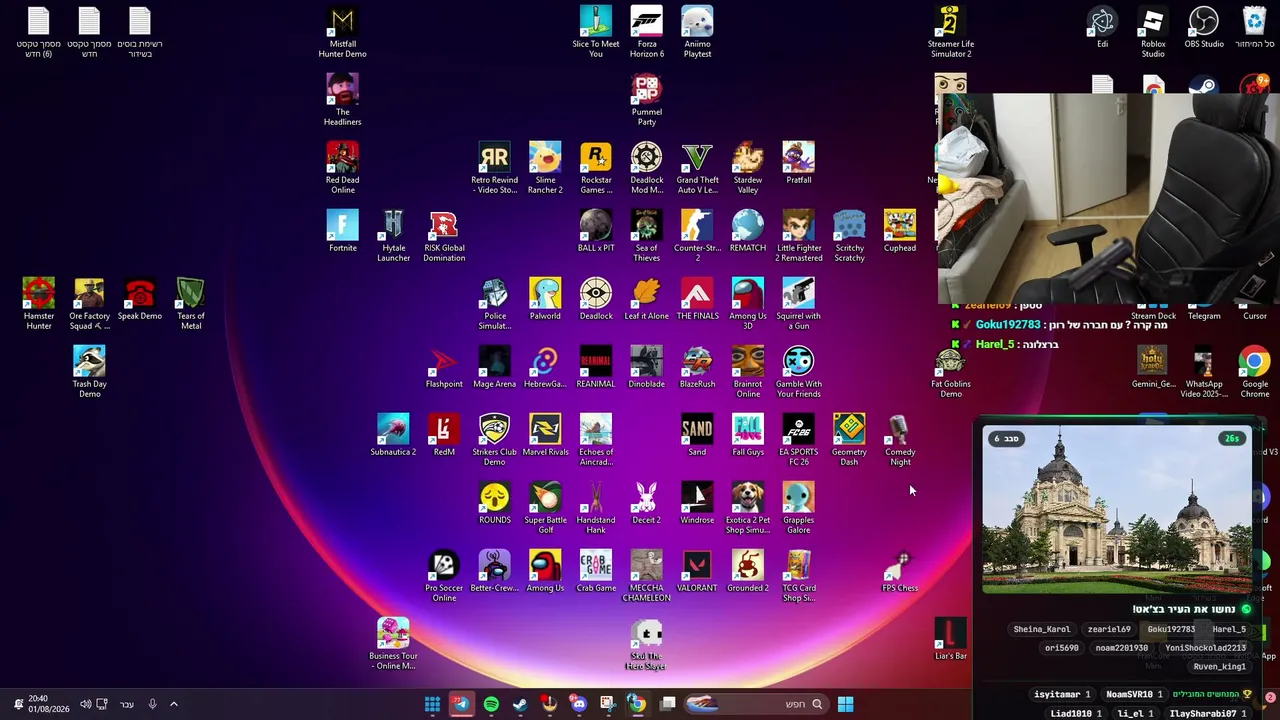Click the chat username Goku192783
Image resolution: width=1280 pixels, height=720 pixels.
[x=1008, y=325]
